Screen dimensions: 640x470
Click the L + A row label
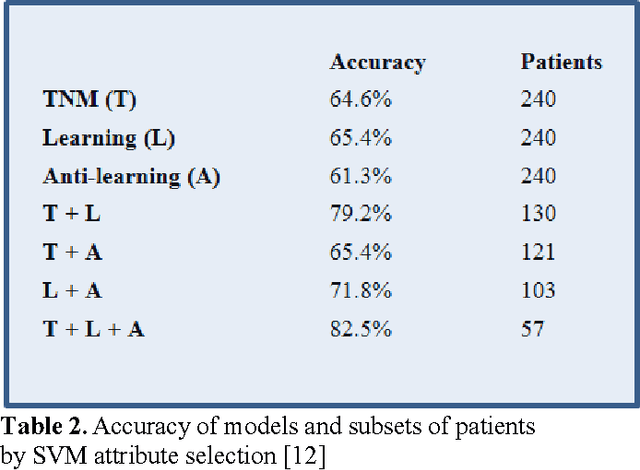[x=72, y=290]
